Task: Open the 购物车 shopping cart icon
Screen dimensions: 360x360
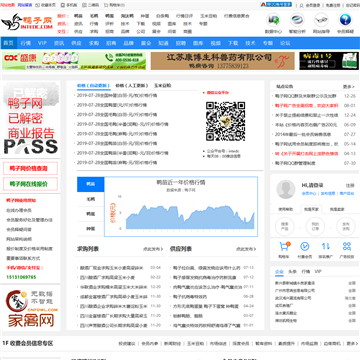Action: pos(284,247)
